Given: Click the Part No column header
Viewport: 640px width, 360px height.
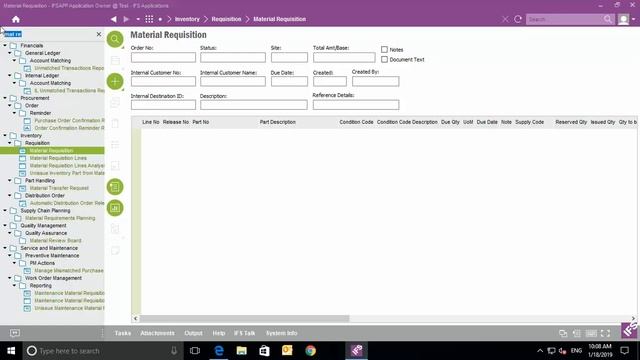Looking at the screenshot, I should click(x=201, y=122).
